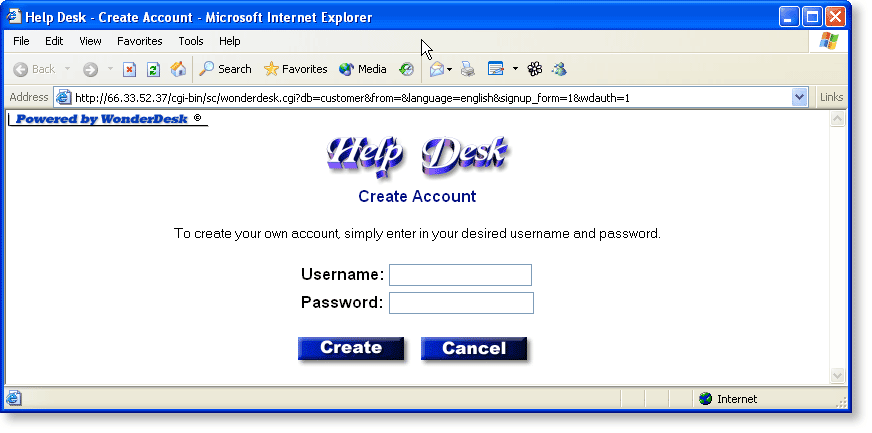Click the Mail envelope icon
872x433 pixels.
pos(437,69)
